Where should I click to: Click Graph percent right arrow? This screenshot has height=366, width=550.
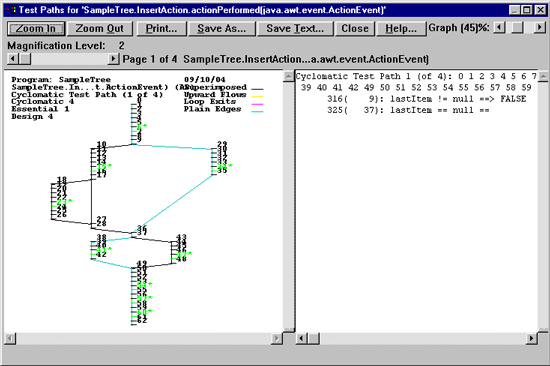(539, 27)
